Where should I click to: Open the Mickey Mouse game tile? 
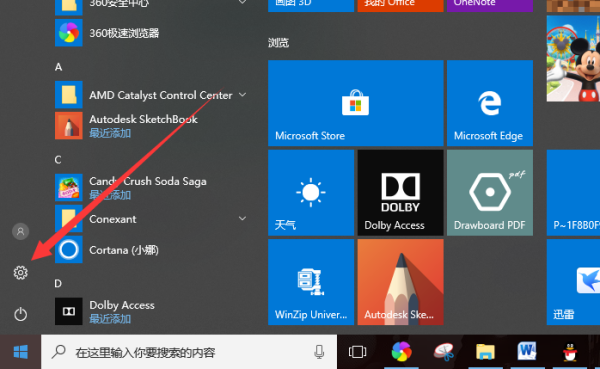point(573,59)
